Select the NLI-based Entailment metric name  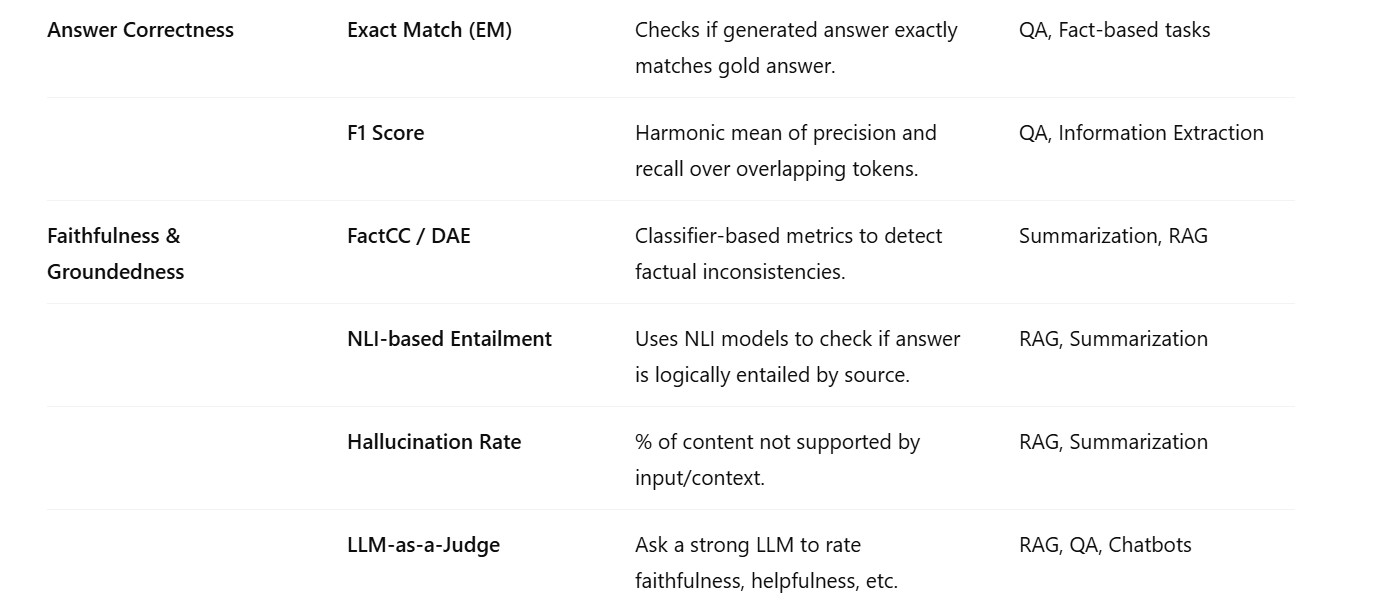449,339
